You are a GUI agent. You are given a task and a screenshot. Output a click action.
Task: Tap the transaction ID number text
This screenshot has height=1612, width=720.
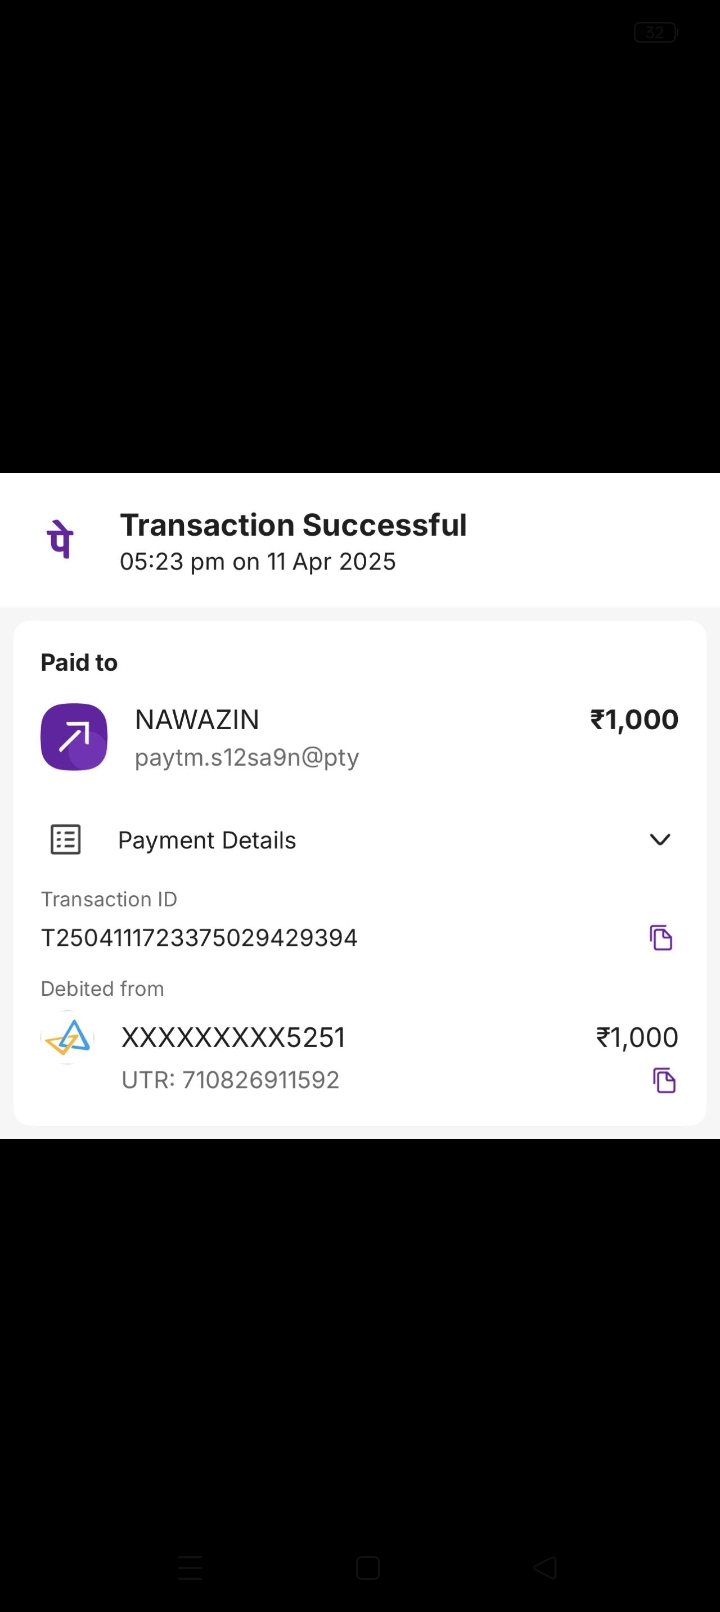[199, 938]
